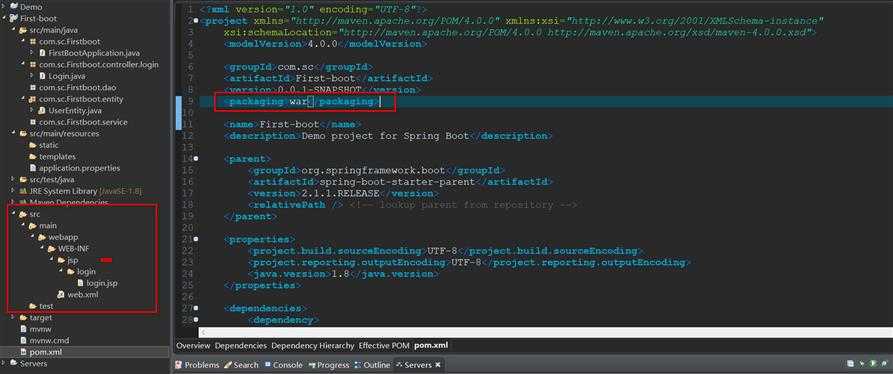Select the mvnw file in explorer
This screenshot has height=374, width=893.
[x=40, y=329]
